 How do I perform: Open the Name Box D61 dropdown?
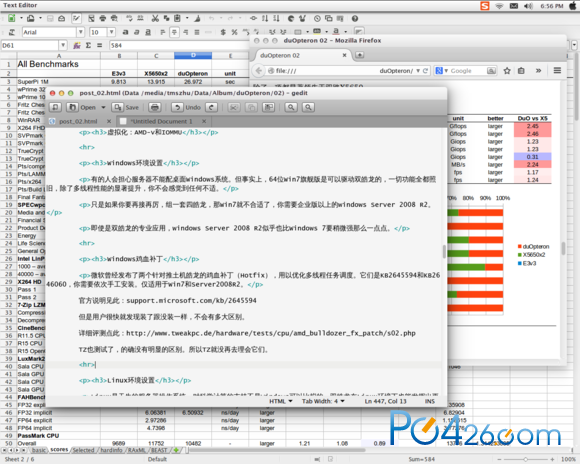(63, 45)
